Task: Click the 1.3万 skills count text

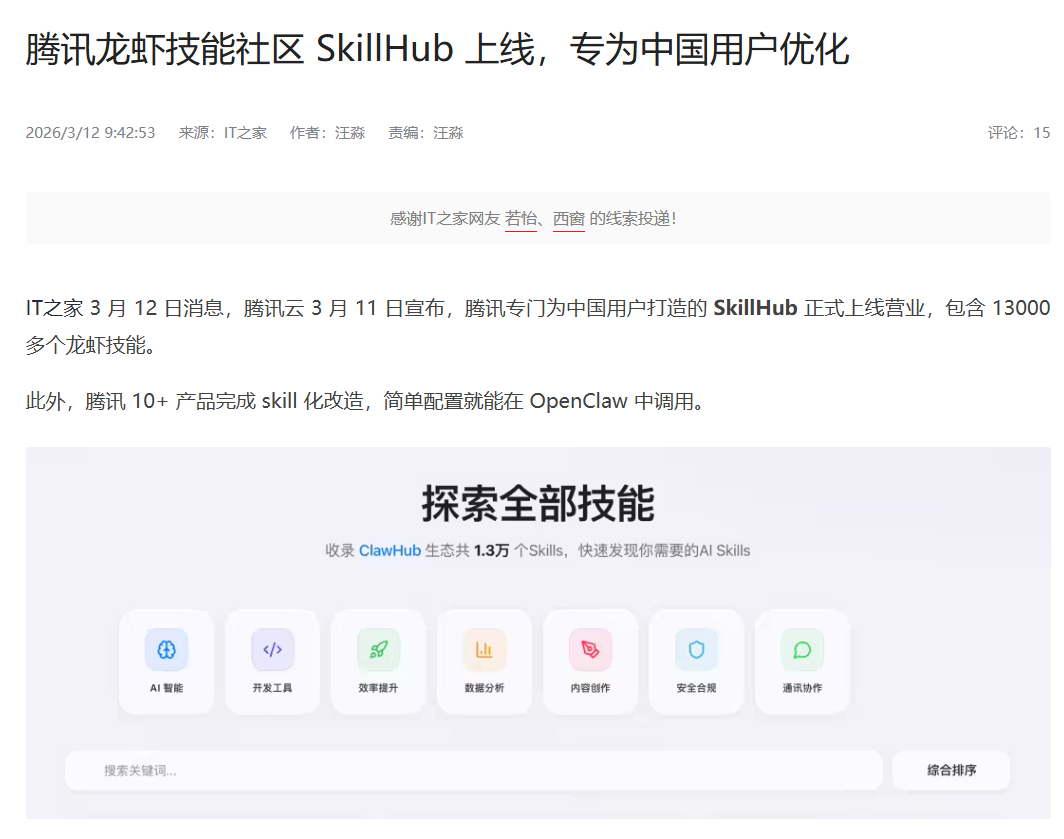Action: tap(491, 551)
